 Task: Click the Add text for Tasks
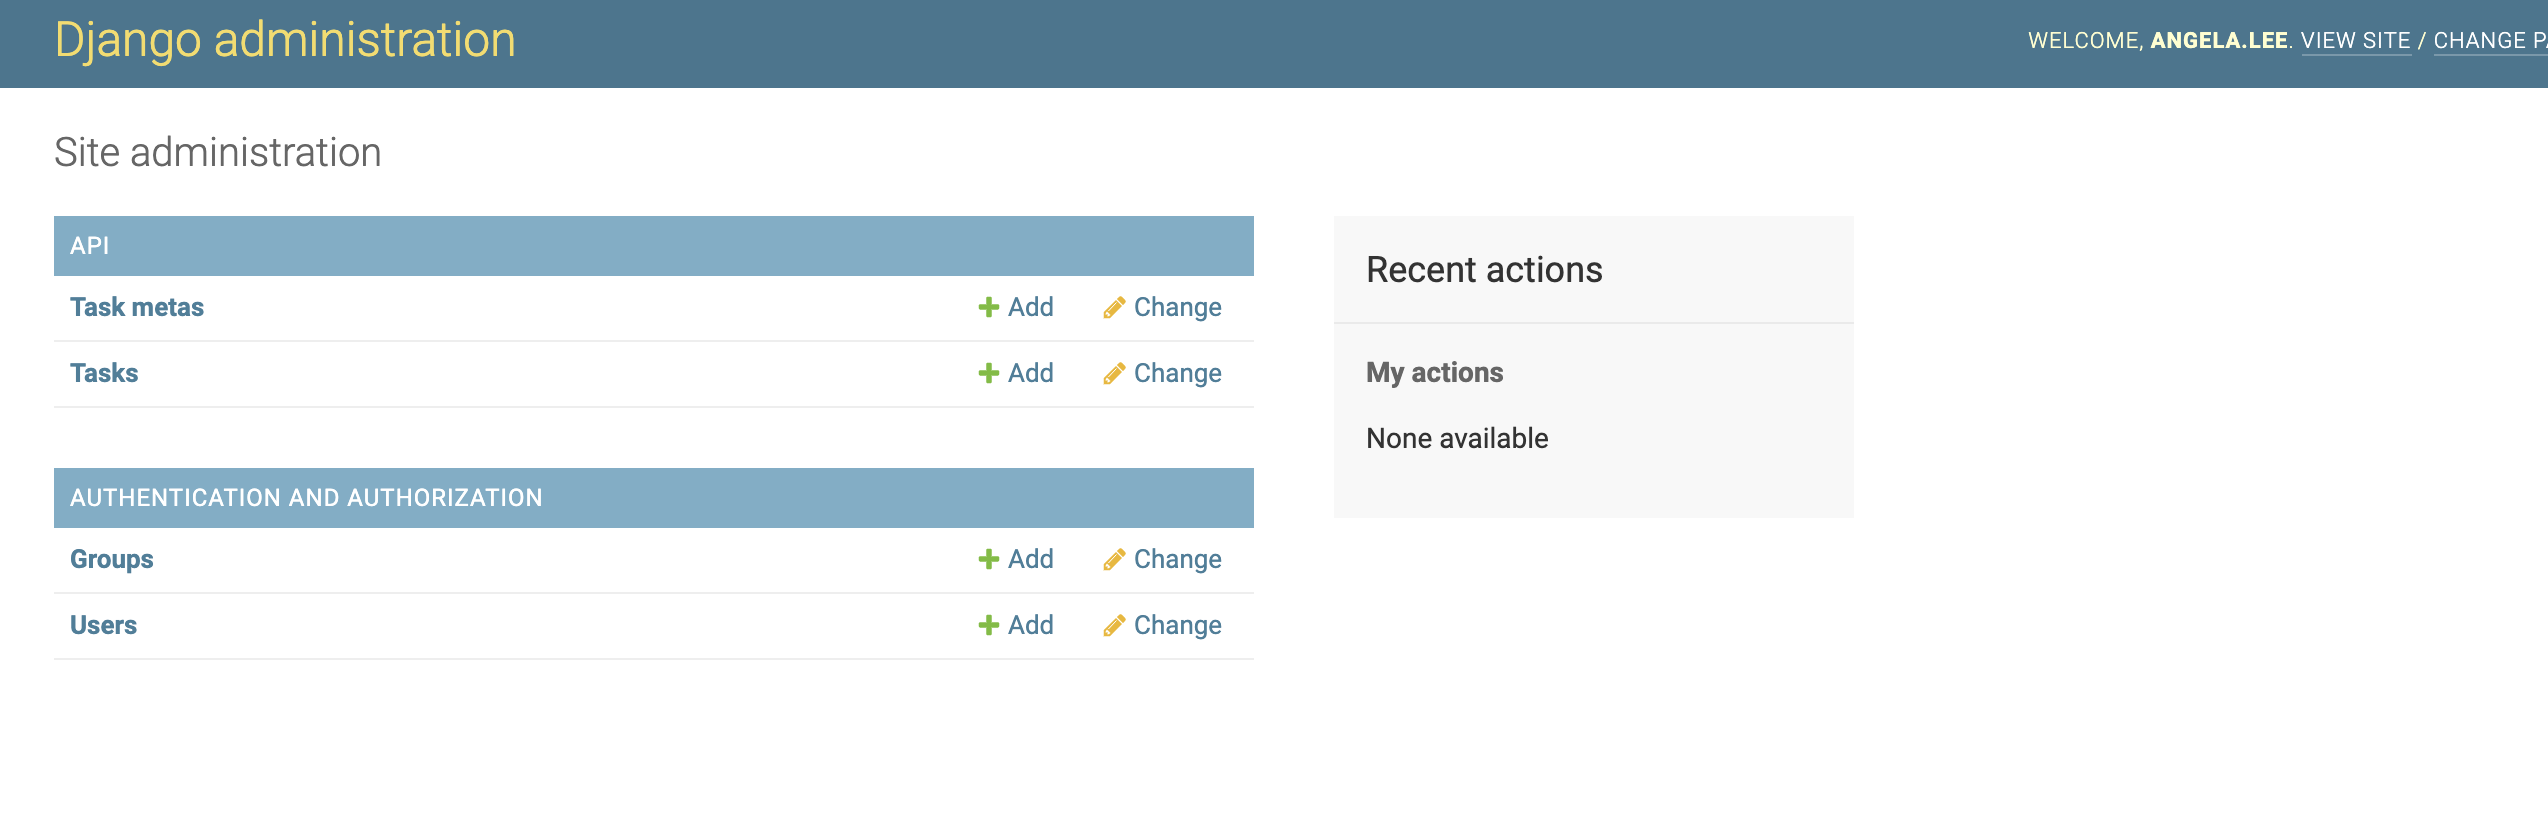coord(1031,373)
